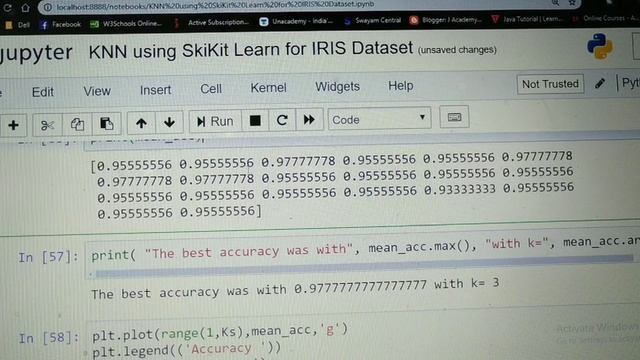
Task: Paste cells below icon
Action: [x=106, y=123]
